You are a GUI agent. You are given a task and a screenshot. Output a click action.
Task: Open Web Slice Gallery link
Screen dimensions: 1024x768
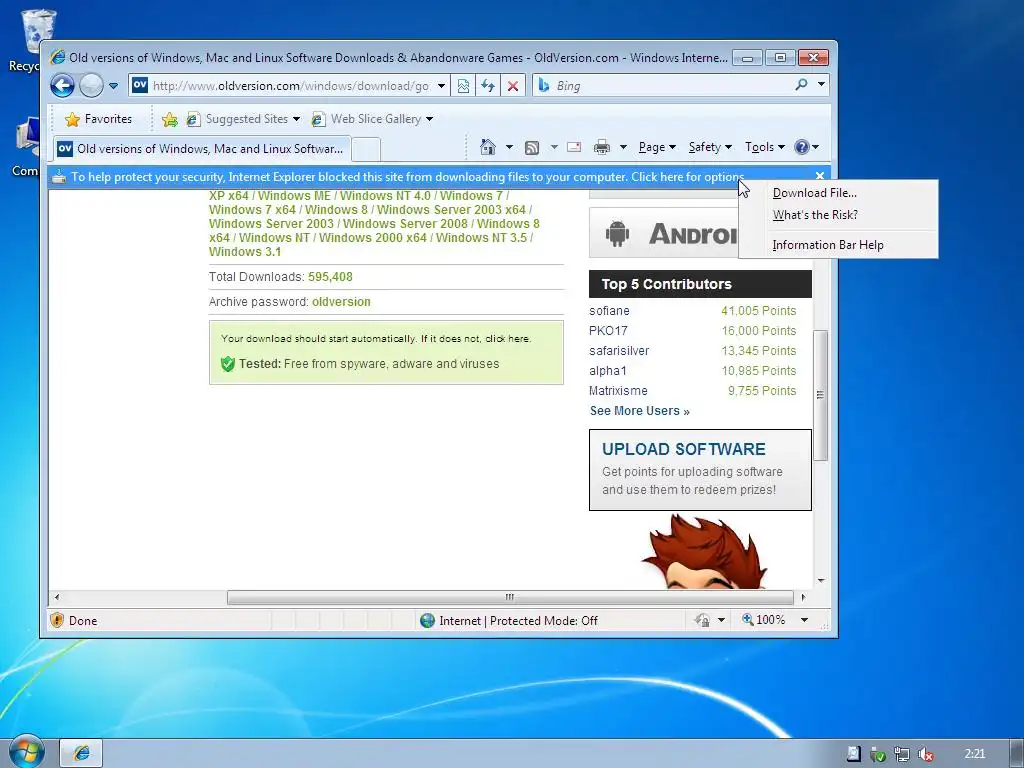[x=372, y=119]
